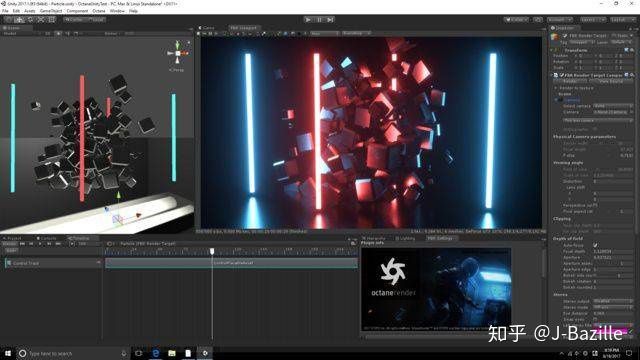This screenshot has height=360, width=640.
Task: Select the Move tool in the toolbar
Action: point(19,19)
